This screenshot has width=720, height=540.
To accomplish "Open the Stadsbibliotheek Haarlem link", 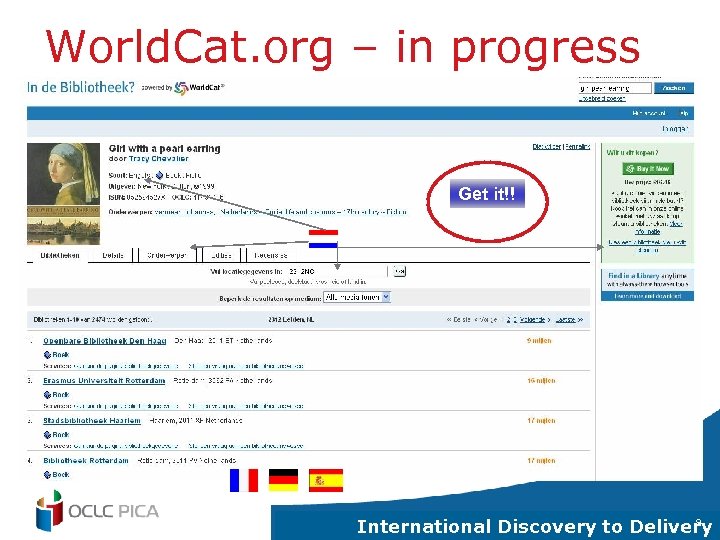I will [x=92, y=421].
